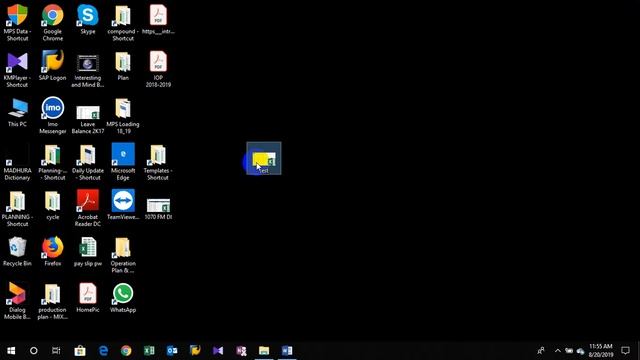The image size is (640, 360).
Task: Check battery status tray icon
Action: [569, 351]
